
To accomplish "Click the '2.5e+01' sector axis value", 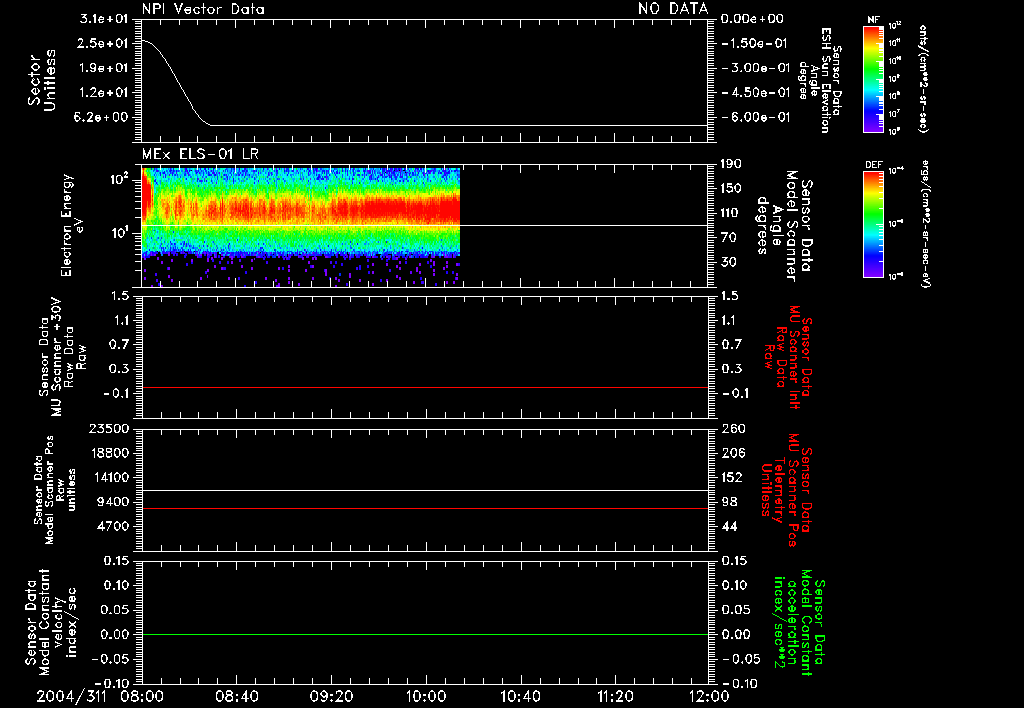I will 103,43.
